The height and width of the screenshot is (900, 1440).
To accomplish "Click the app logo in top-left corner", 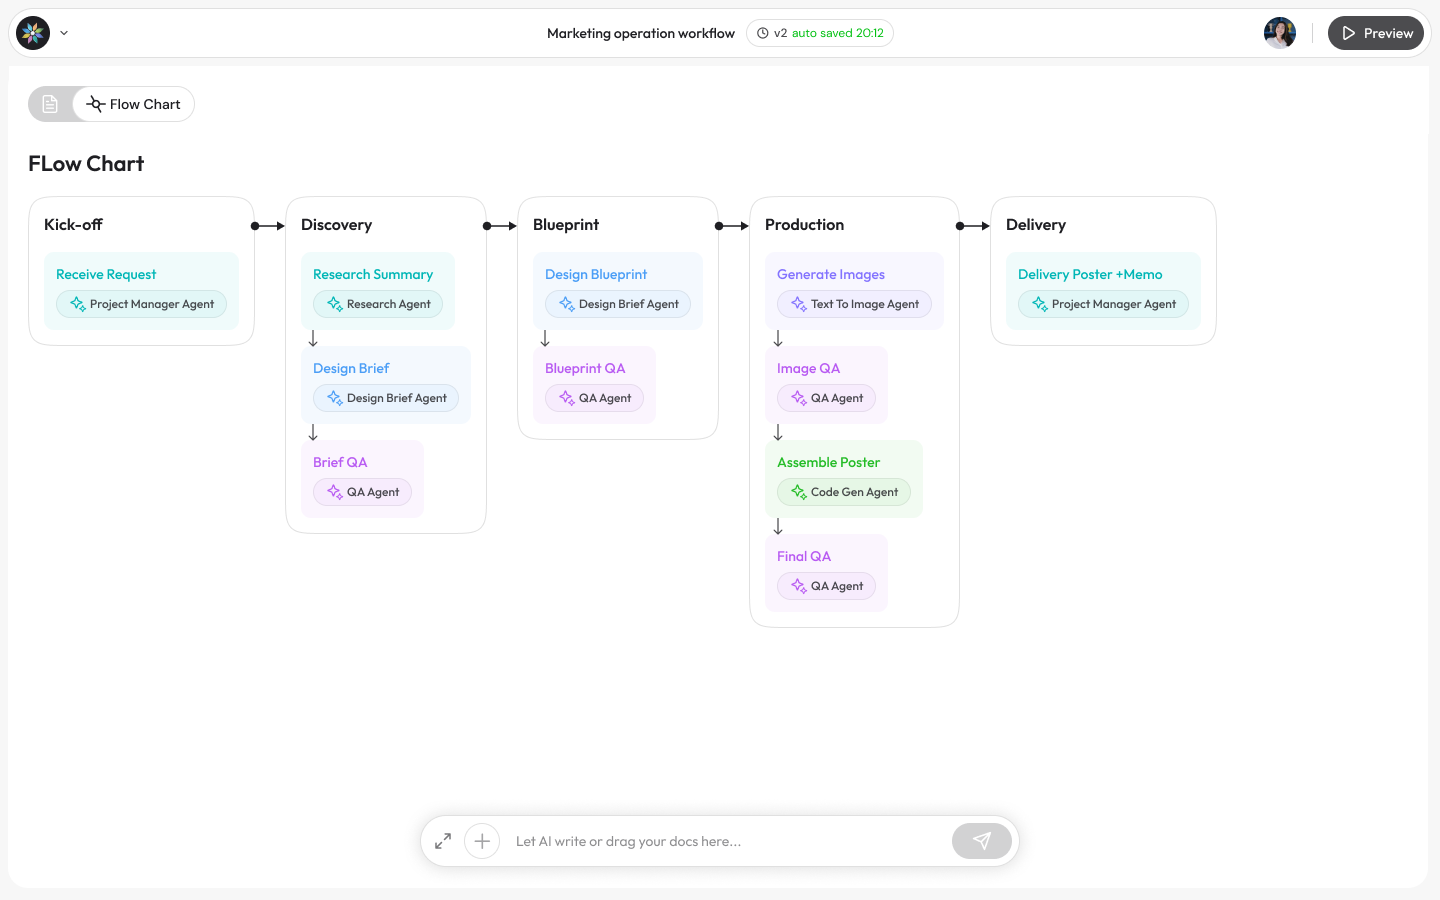I will (x=33, y=33).
